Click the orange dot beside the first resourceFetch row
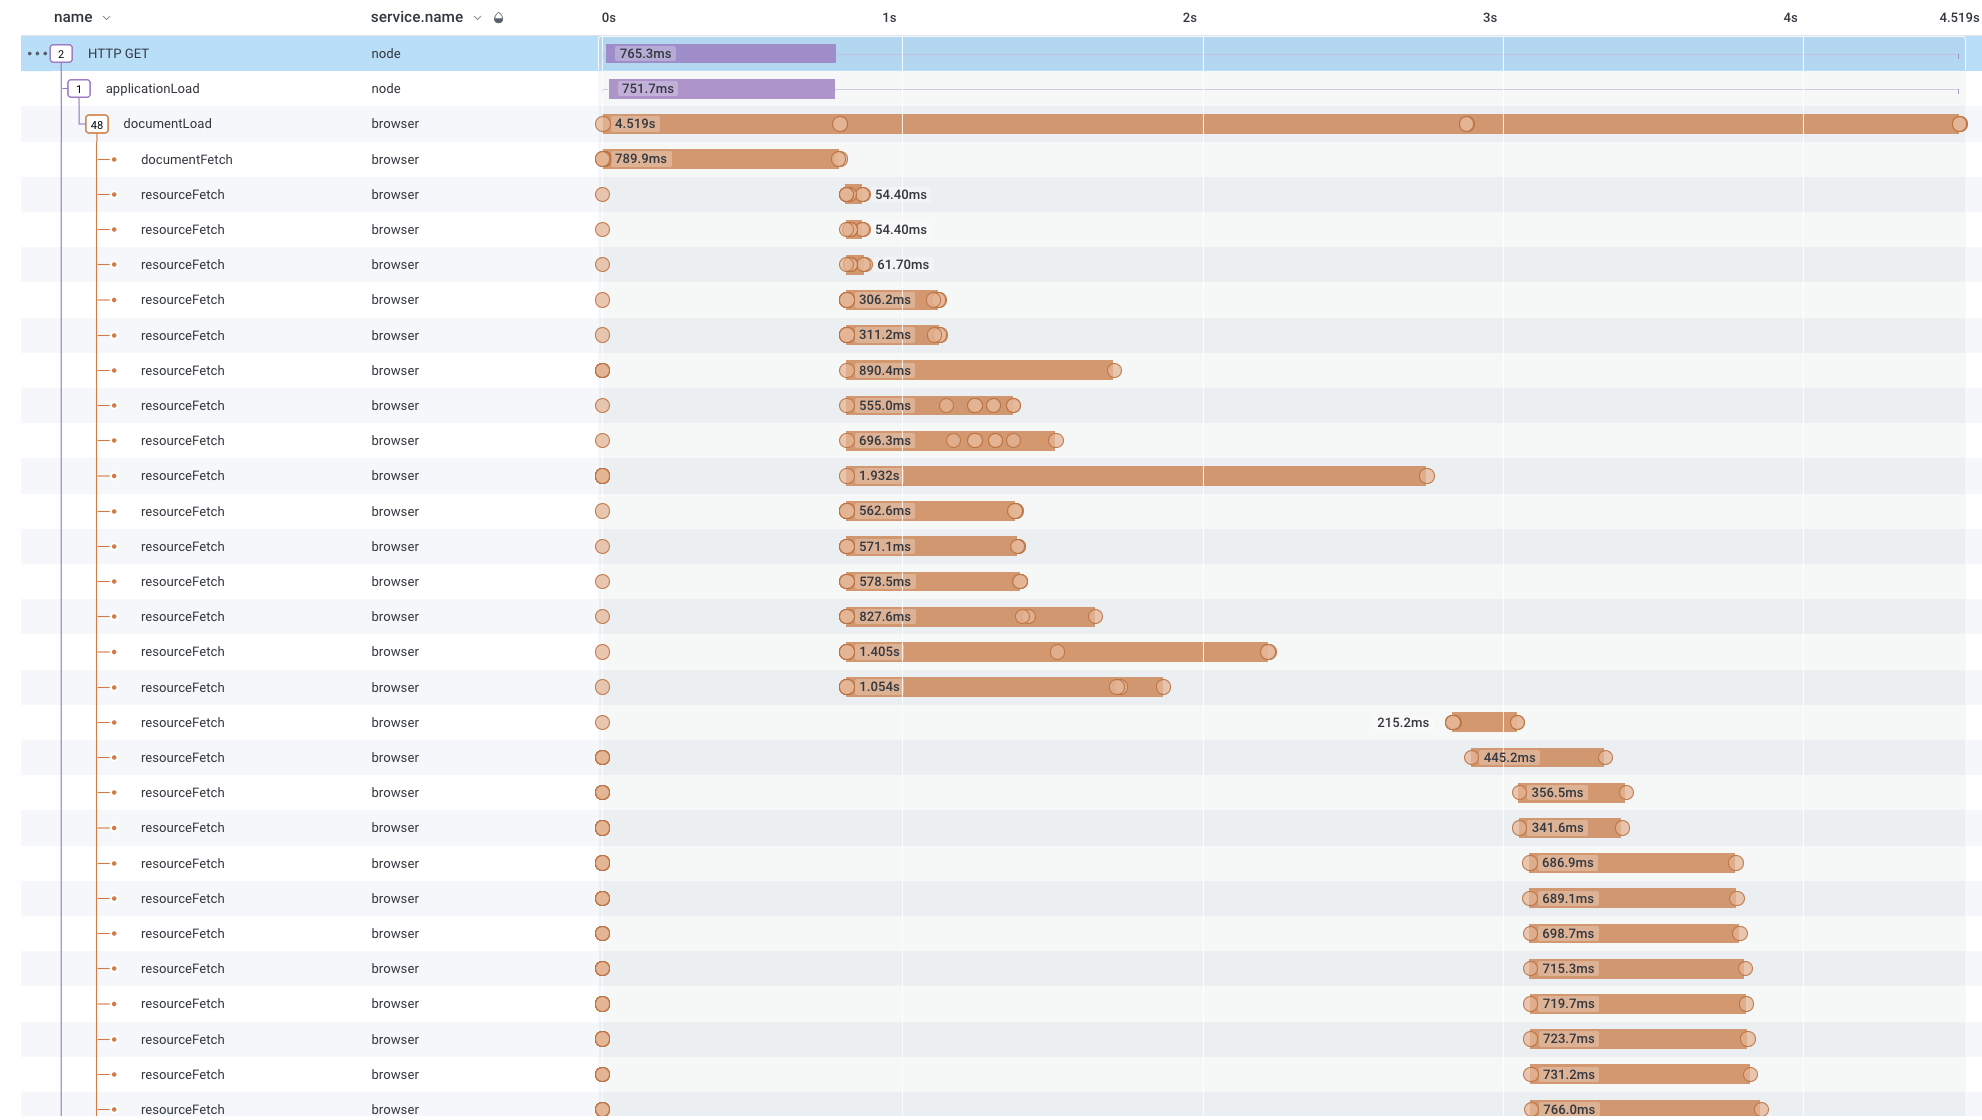The width and height of the screenshot is (1982, 1120). [x=113, y=194]
